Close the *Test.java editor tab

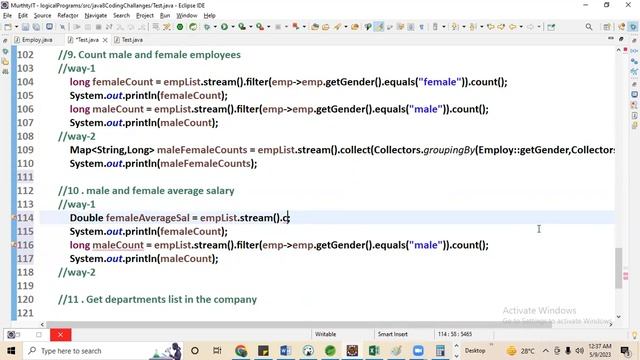pos(105,40)
